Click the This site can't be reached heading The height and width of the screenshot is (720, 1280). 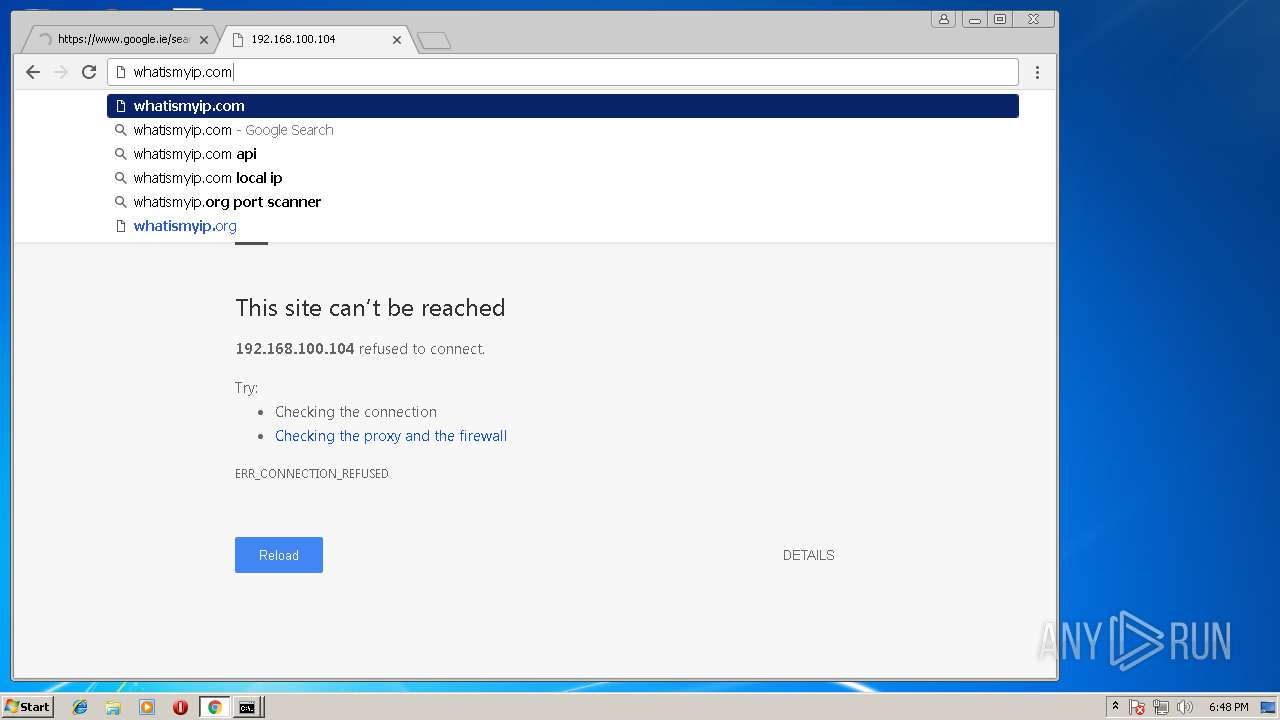(370, 308)
